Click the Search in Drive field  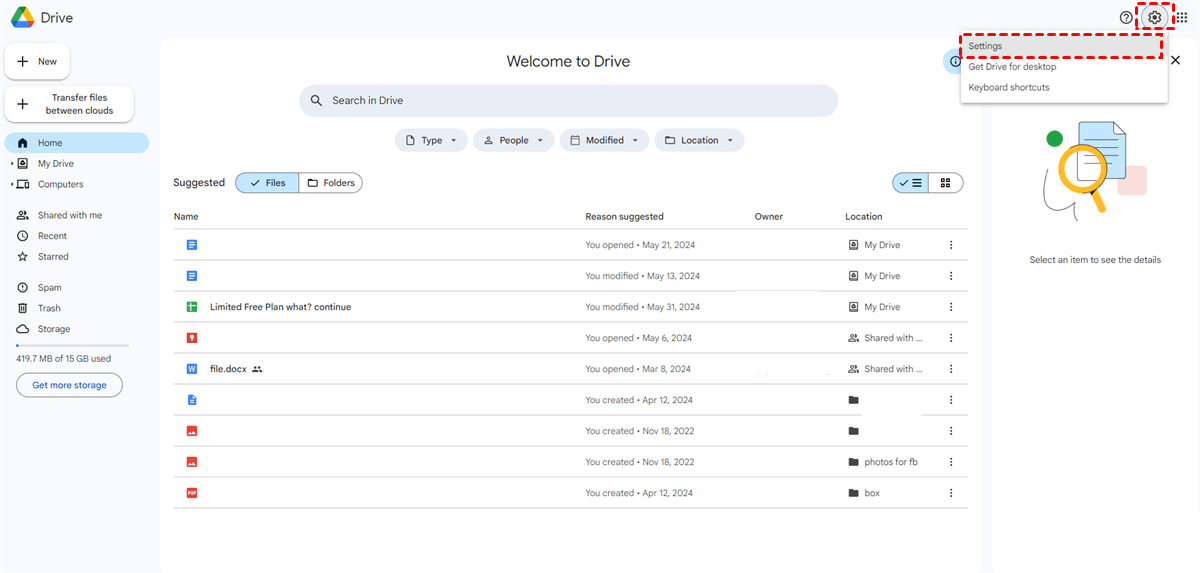[x=568, y=101]
